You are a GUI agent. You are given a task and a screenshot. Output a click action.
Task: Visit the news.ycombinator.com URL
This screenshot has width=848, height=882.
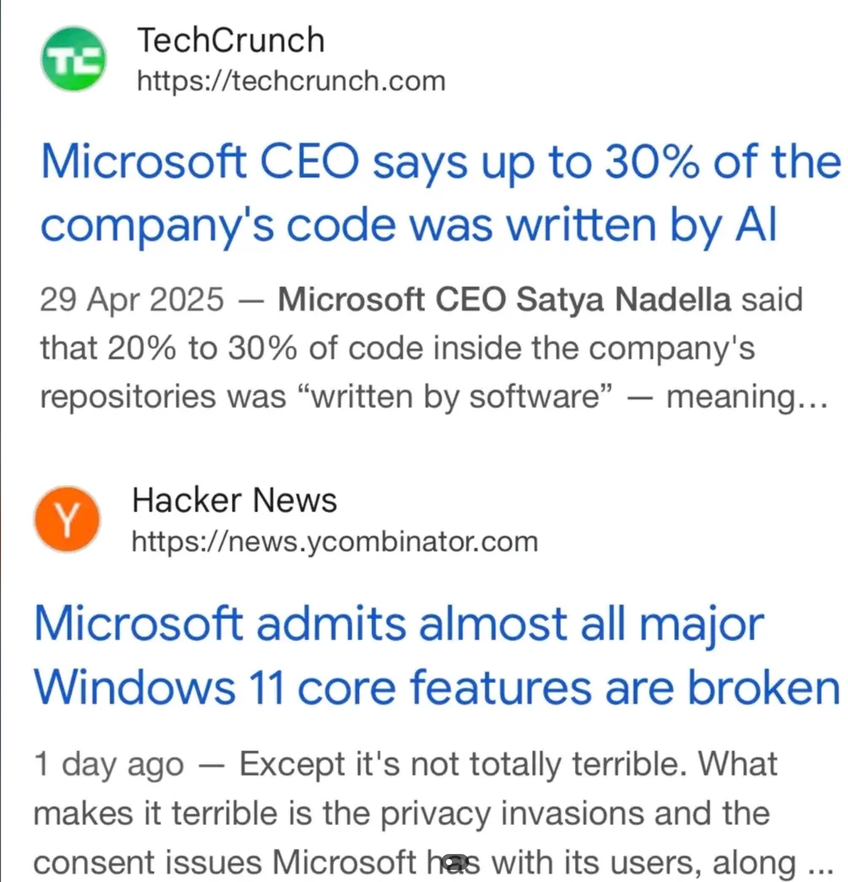point(333,542)
